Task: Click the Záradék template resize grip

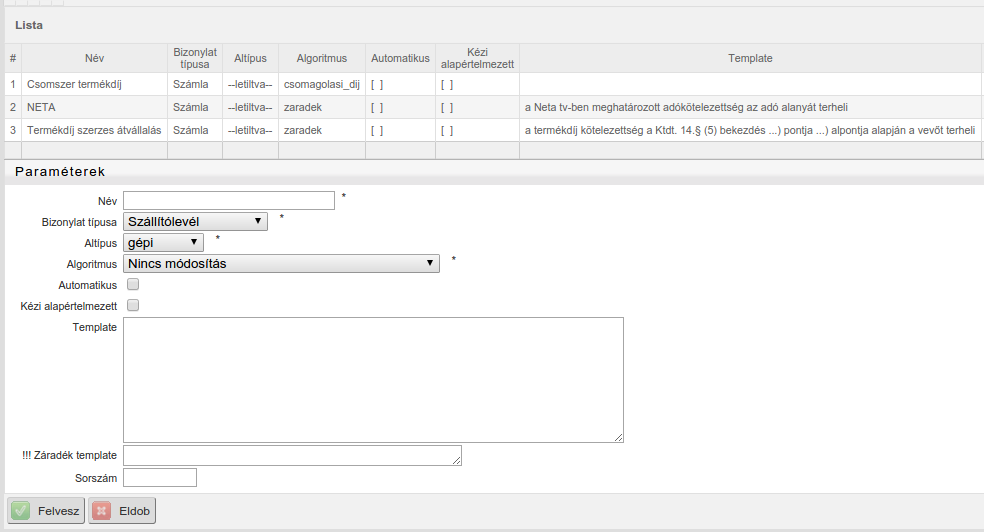Action: tap(457, 460)
